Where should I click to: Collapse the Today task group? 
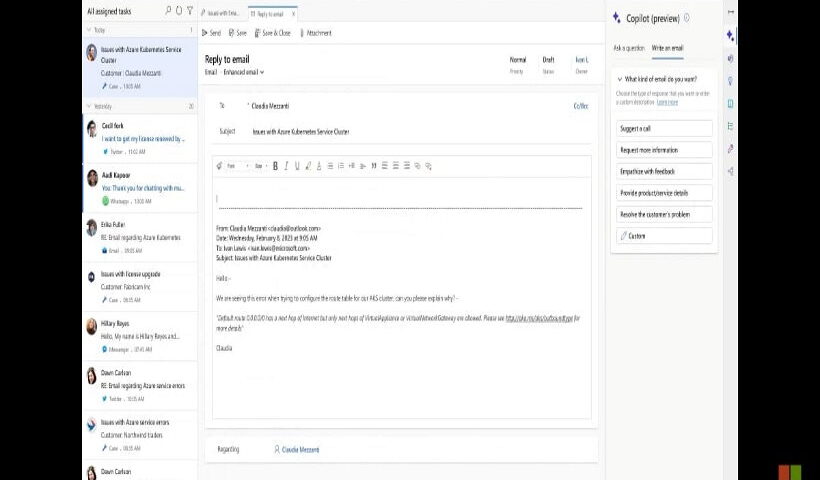tap(88, 30)
